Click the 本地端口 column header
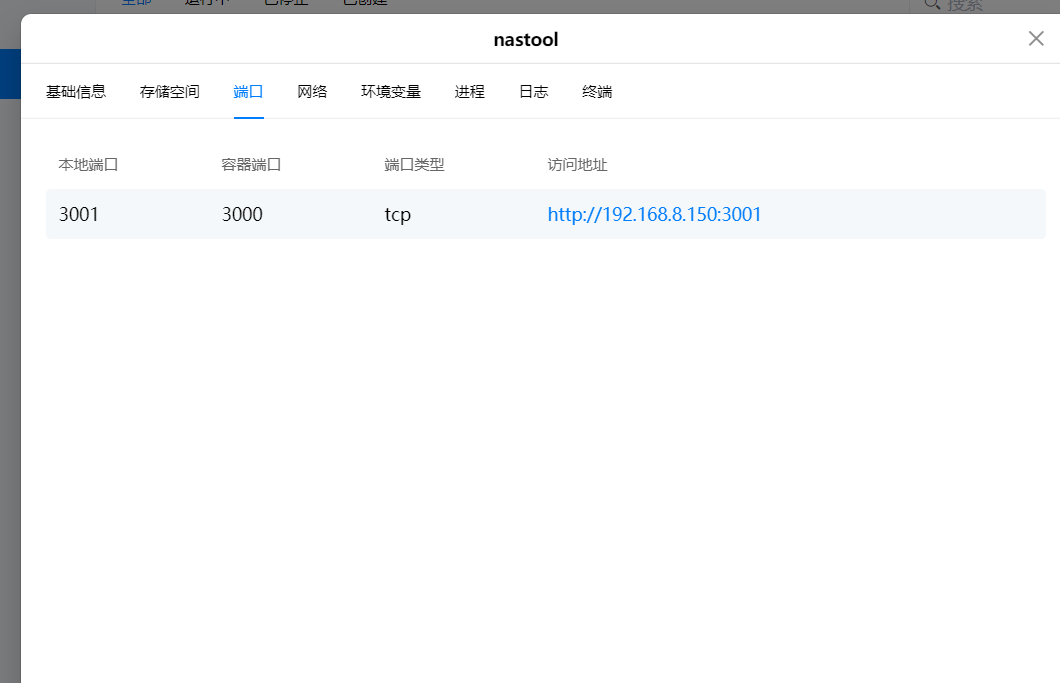Screen dimensions: 1060x683 [89, 165]
